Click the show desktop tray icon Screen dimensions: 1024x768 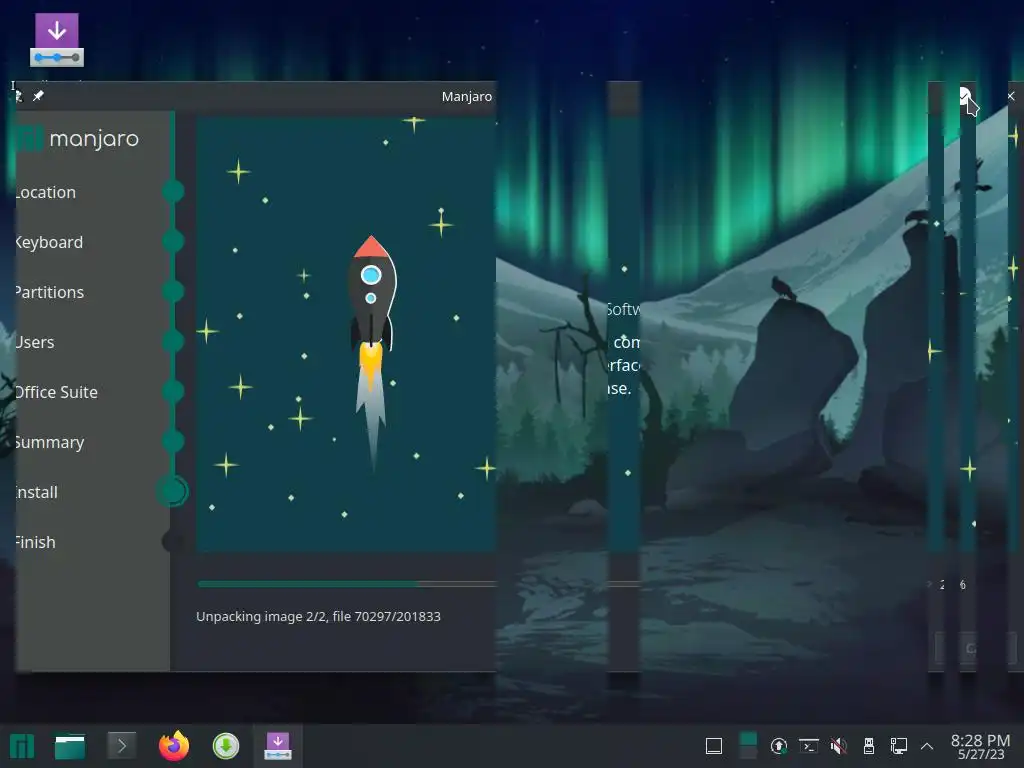tap(714, 746)
